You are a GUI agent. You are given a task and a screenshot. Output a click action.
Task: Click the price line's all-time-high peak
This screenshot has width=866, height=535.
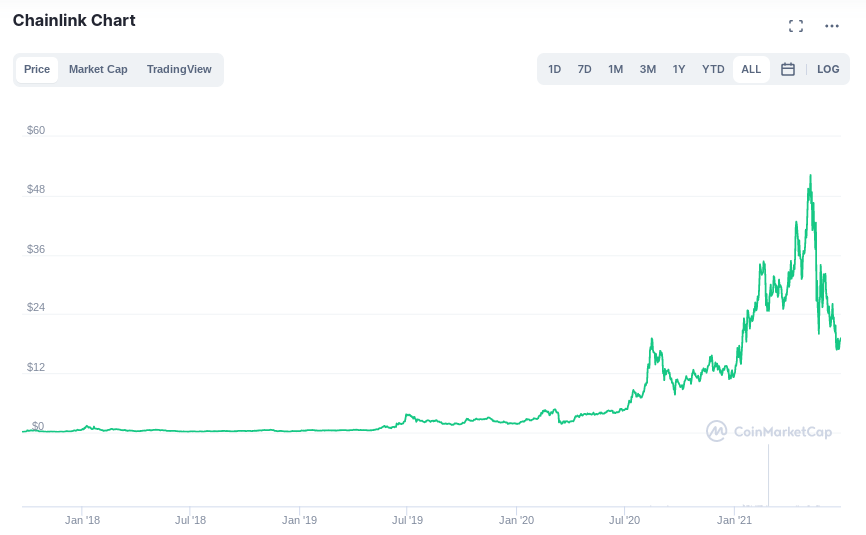[810, 176]
